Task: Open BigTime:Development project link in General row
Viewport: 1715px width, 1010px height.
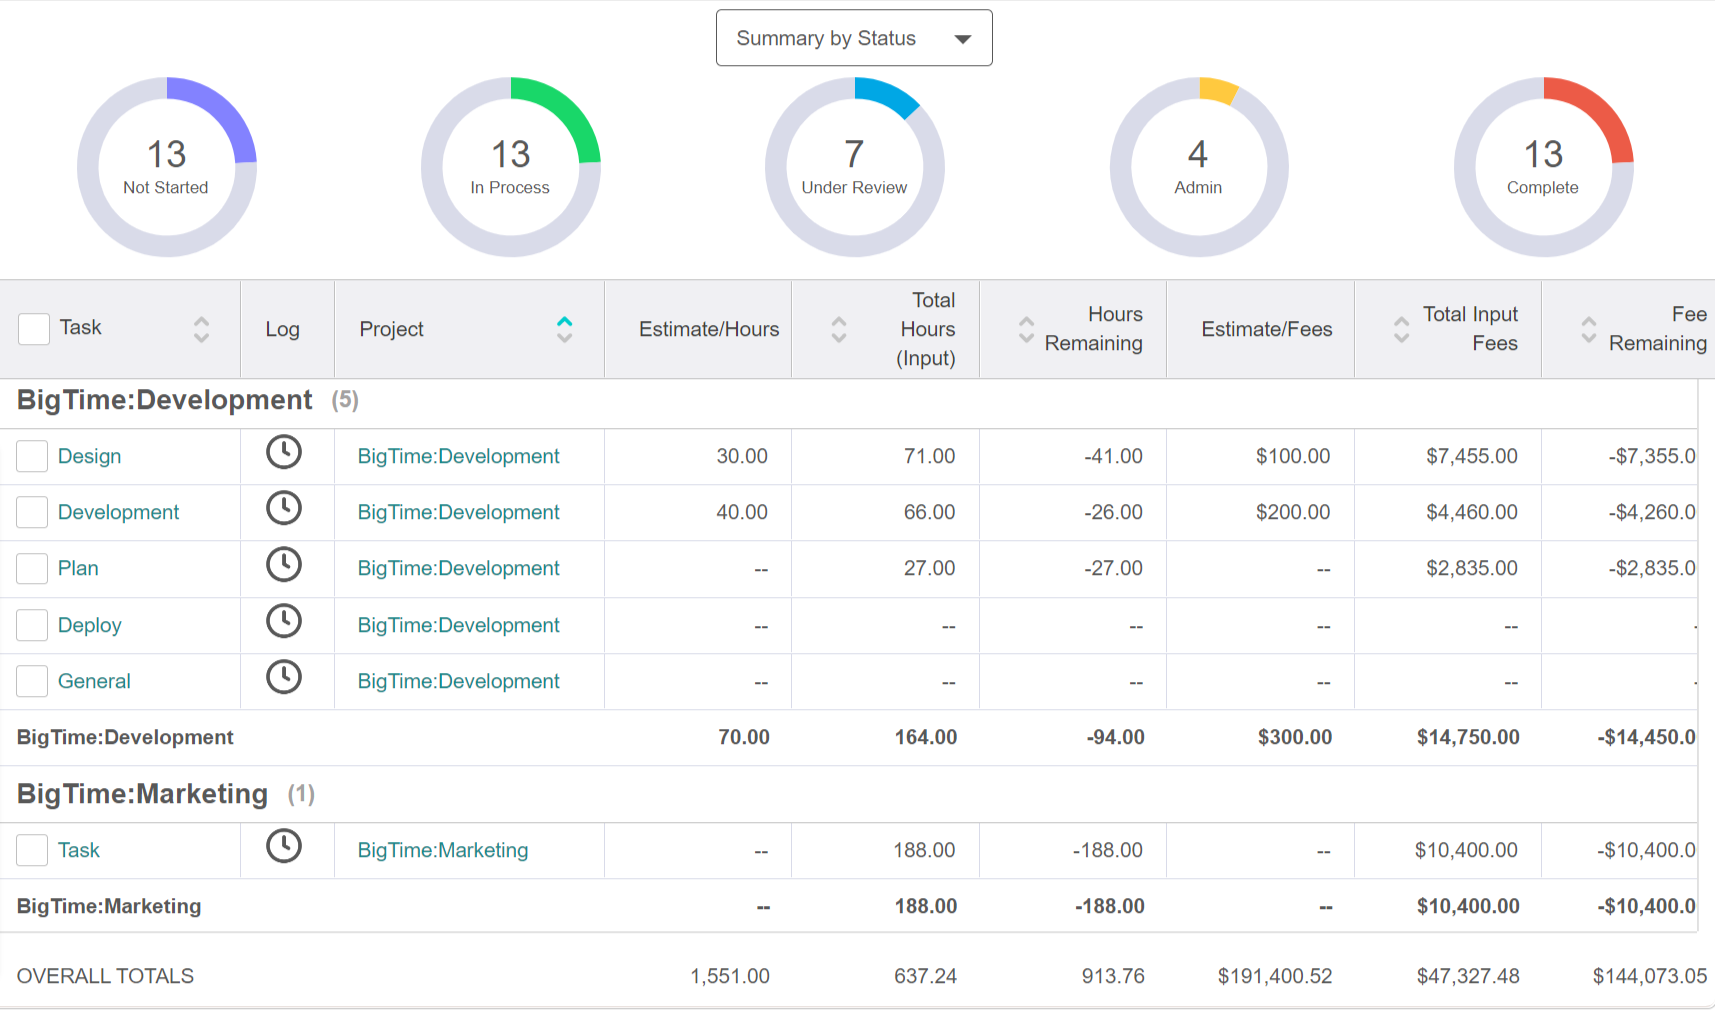Action: pyautogui.click(x=459, y=681)
